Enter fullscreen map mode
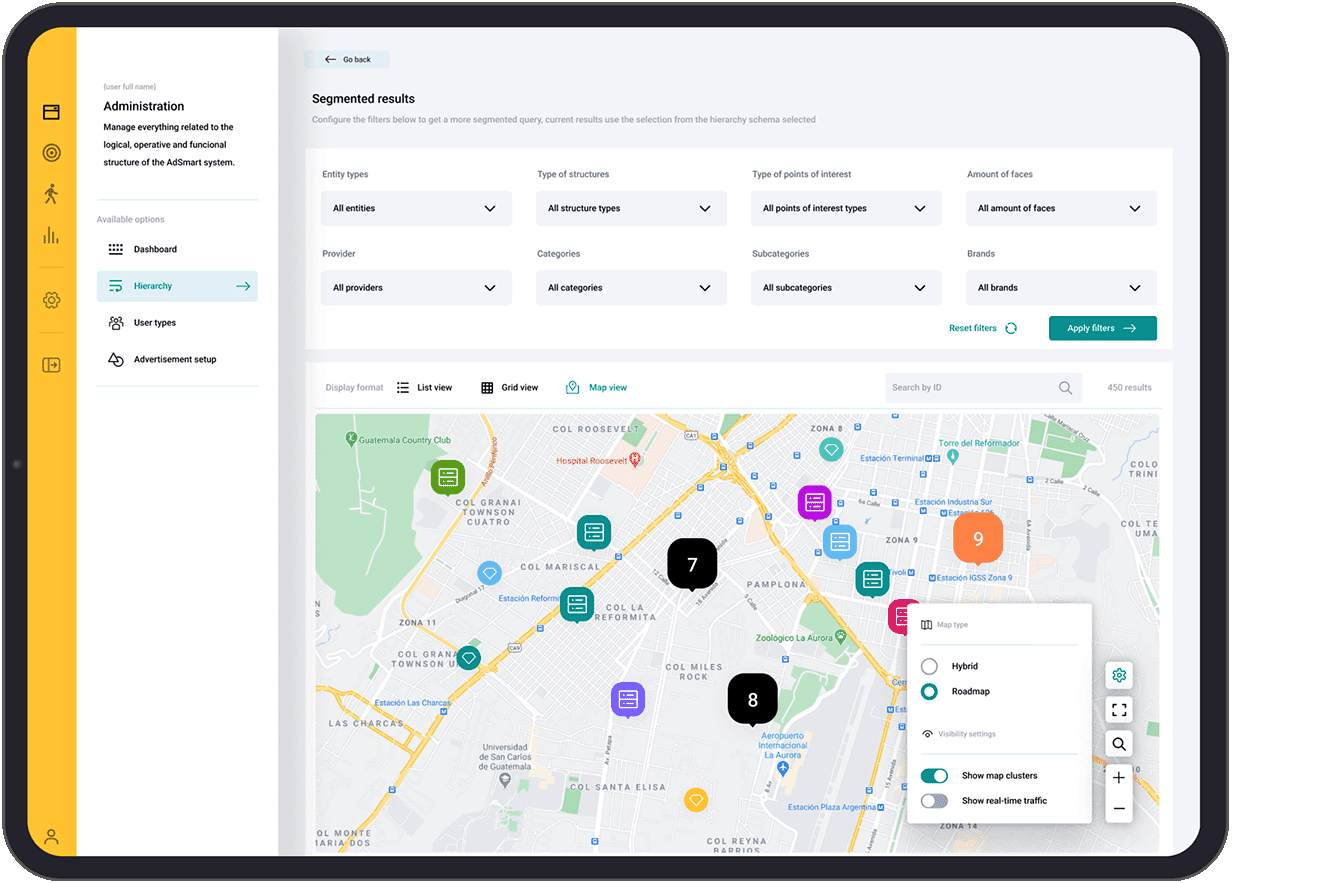1320x883 pixels. [x=1119, y=710]
